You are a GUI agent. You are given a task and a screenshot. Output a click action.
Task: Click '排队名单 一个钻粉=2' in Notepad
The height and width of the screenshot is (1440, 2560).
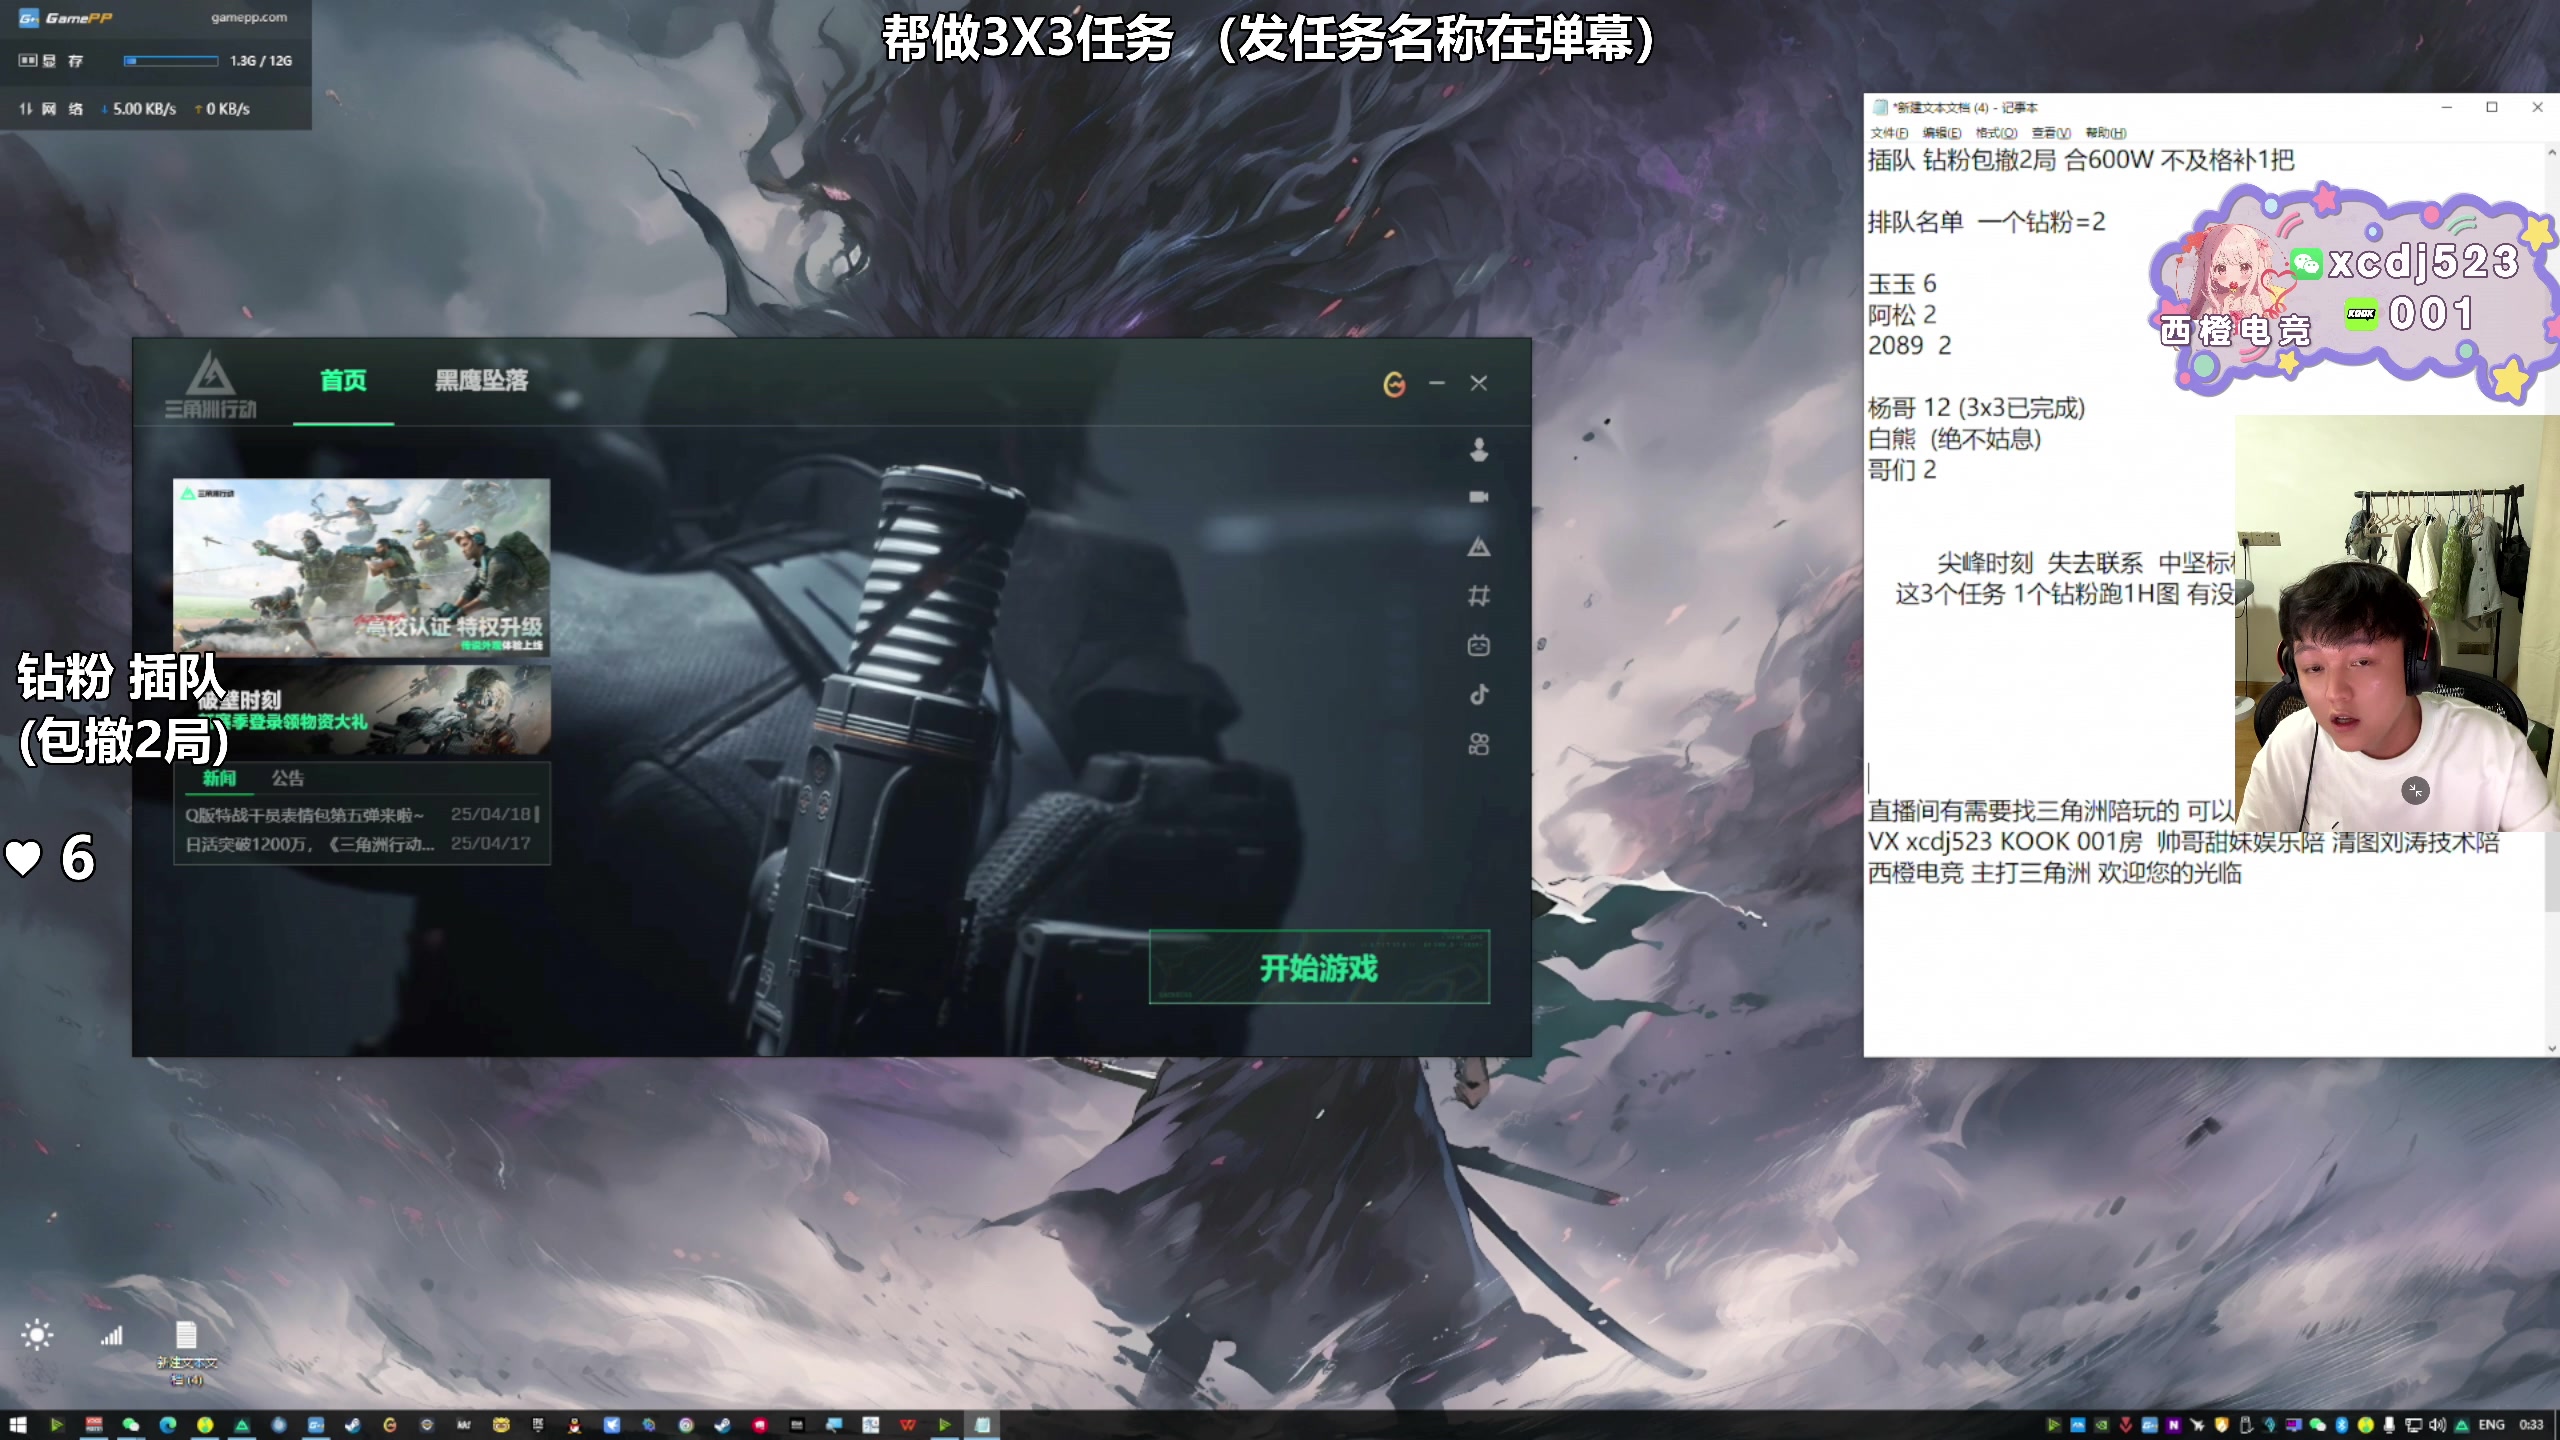(1986, 222)
